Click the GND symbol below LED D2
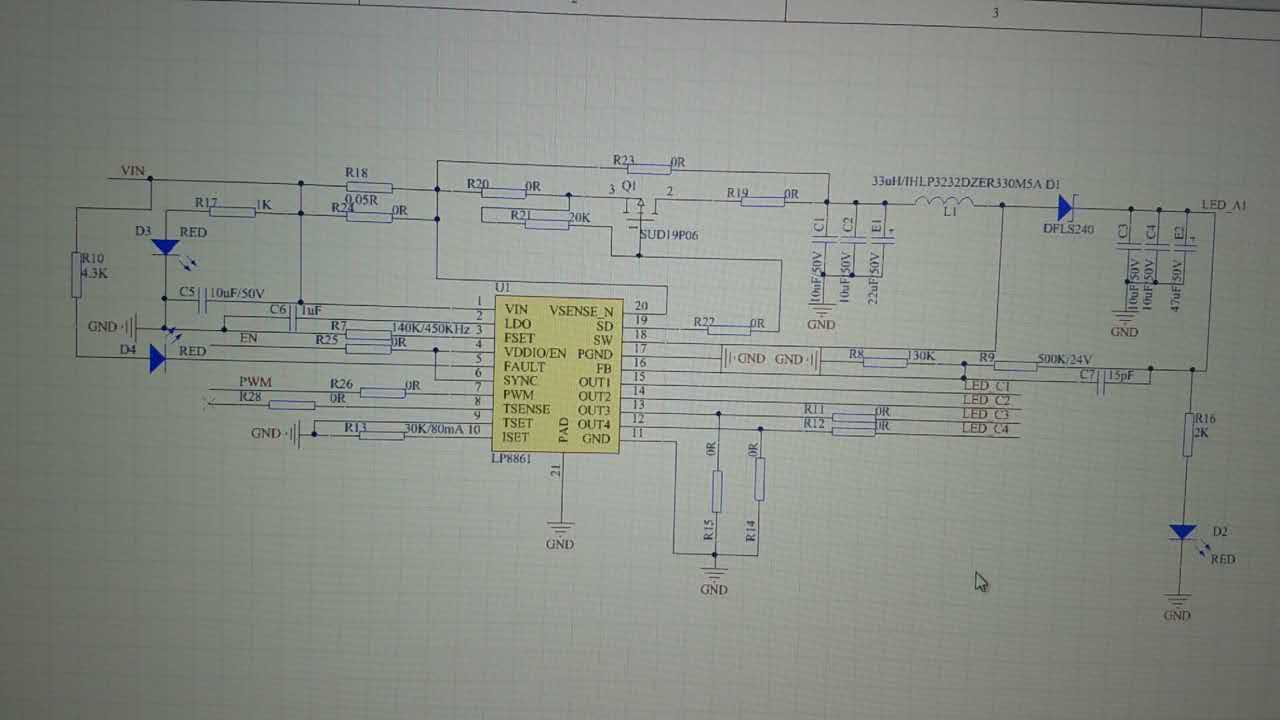This screenshot has width=1280, height=720. [1178, 606]
